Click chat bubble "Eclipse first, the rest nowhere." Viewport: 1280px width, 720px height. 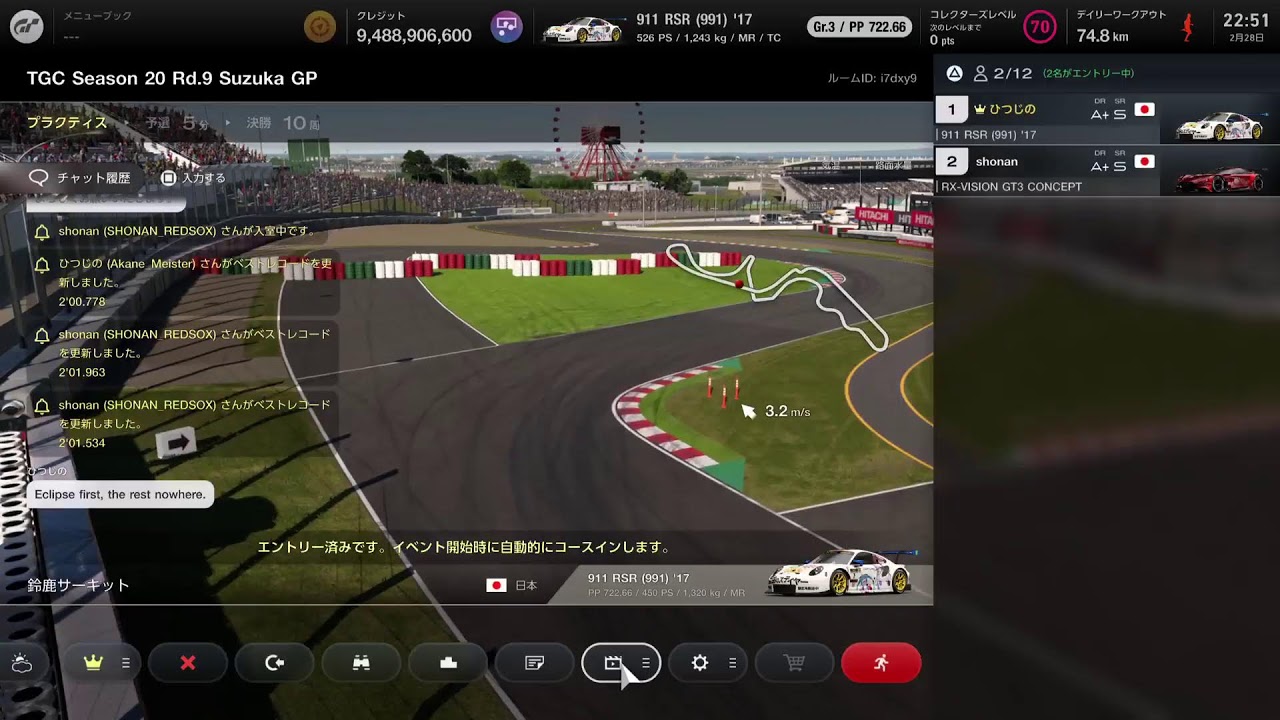tap(120, 494)
